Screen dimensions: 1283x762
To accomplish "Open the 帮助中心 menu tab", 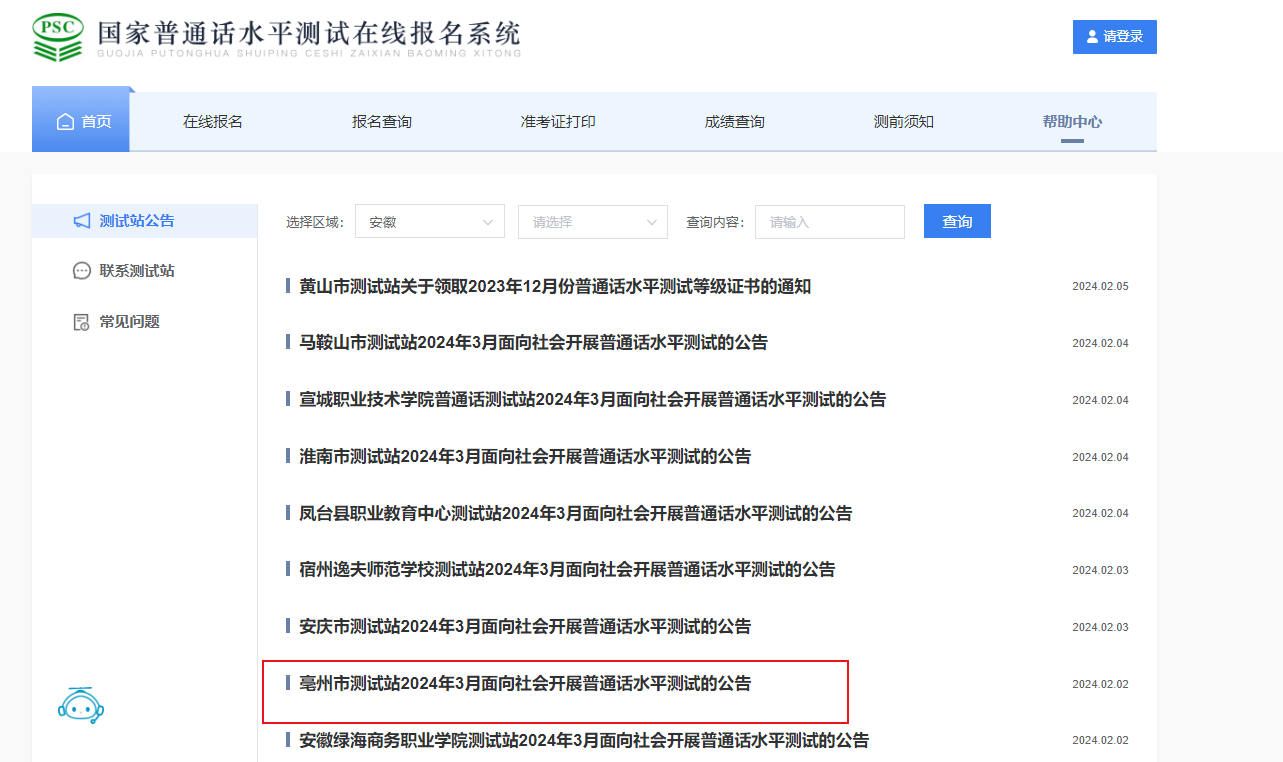I will point(1072,121).
